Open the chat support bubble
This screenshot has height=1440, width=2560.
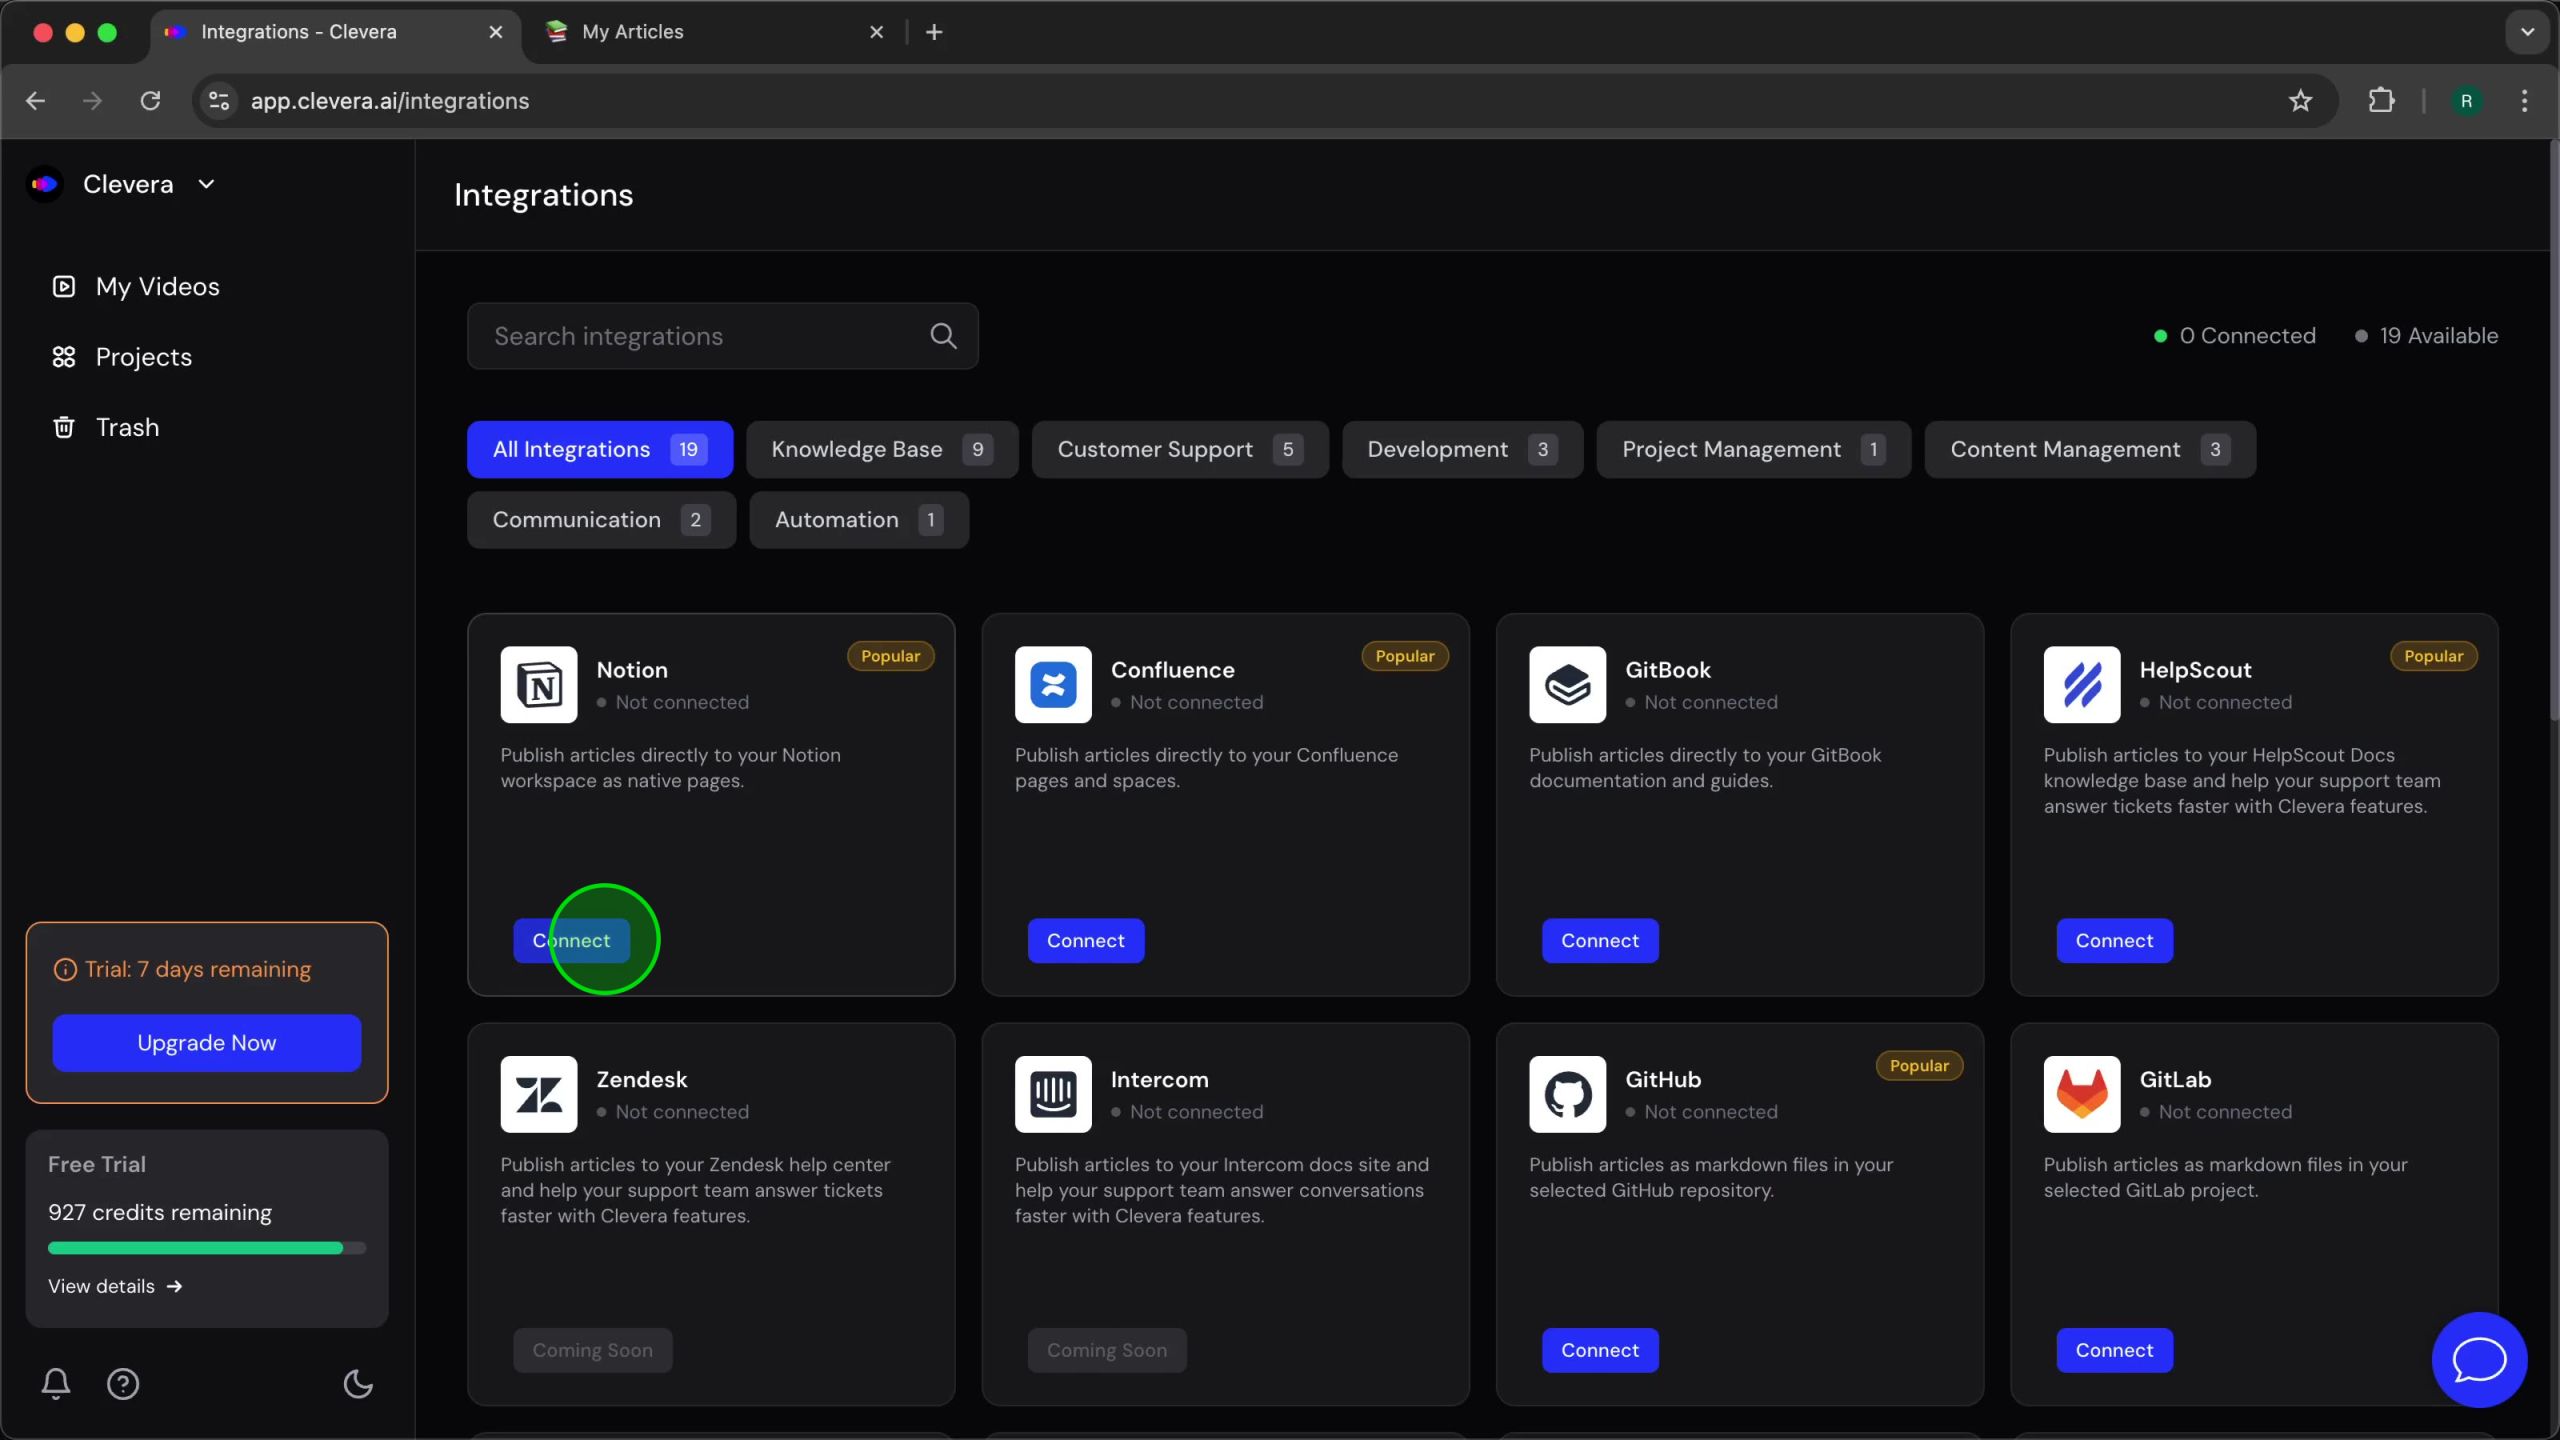coord(2479,1360)
